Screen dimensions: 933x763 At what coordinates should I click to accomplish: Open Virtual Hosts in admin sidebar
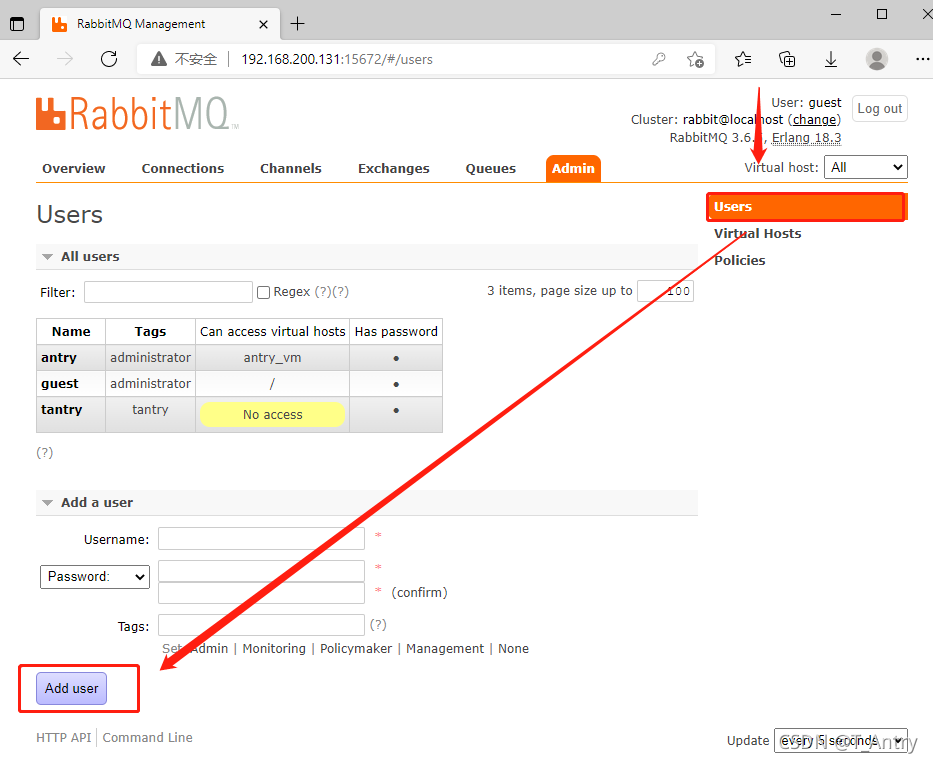pos(757,233)
